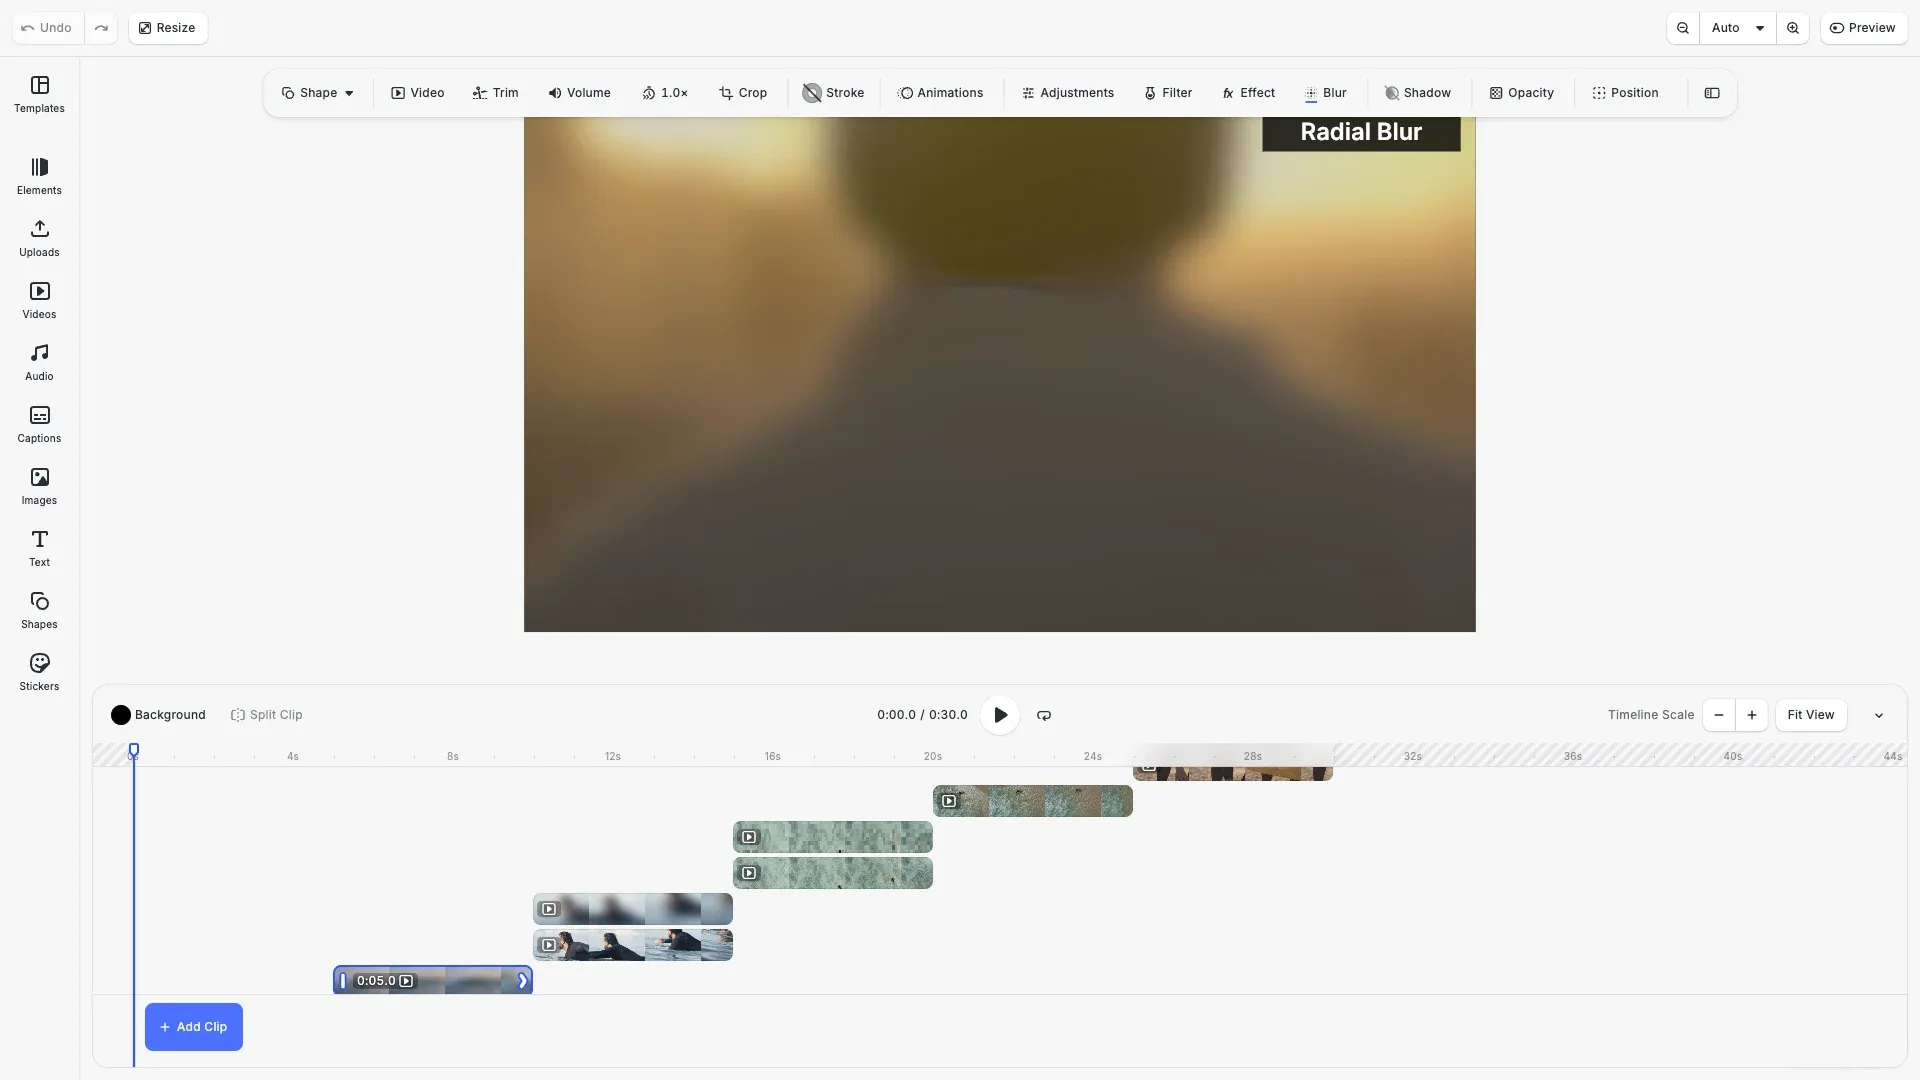Switch to the Filter tab
This screenshot has width=1920, height=1080.
(x=1168, y=92)
